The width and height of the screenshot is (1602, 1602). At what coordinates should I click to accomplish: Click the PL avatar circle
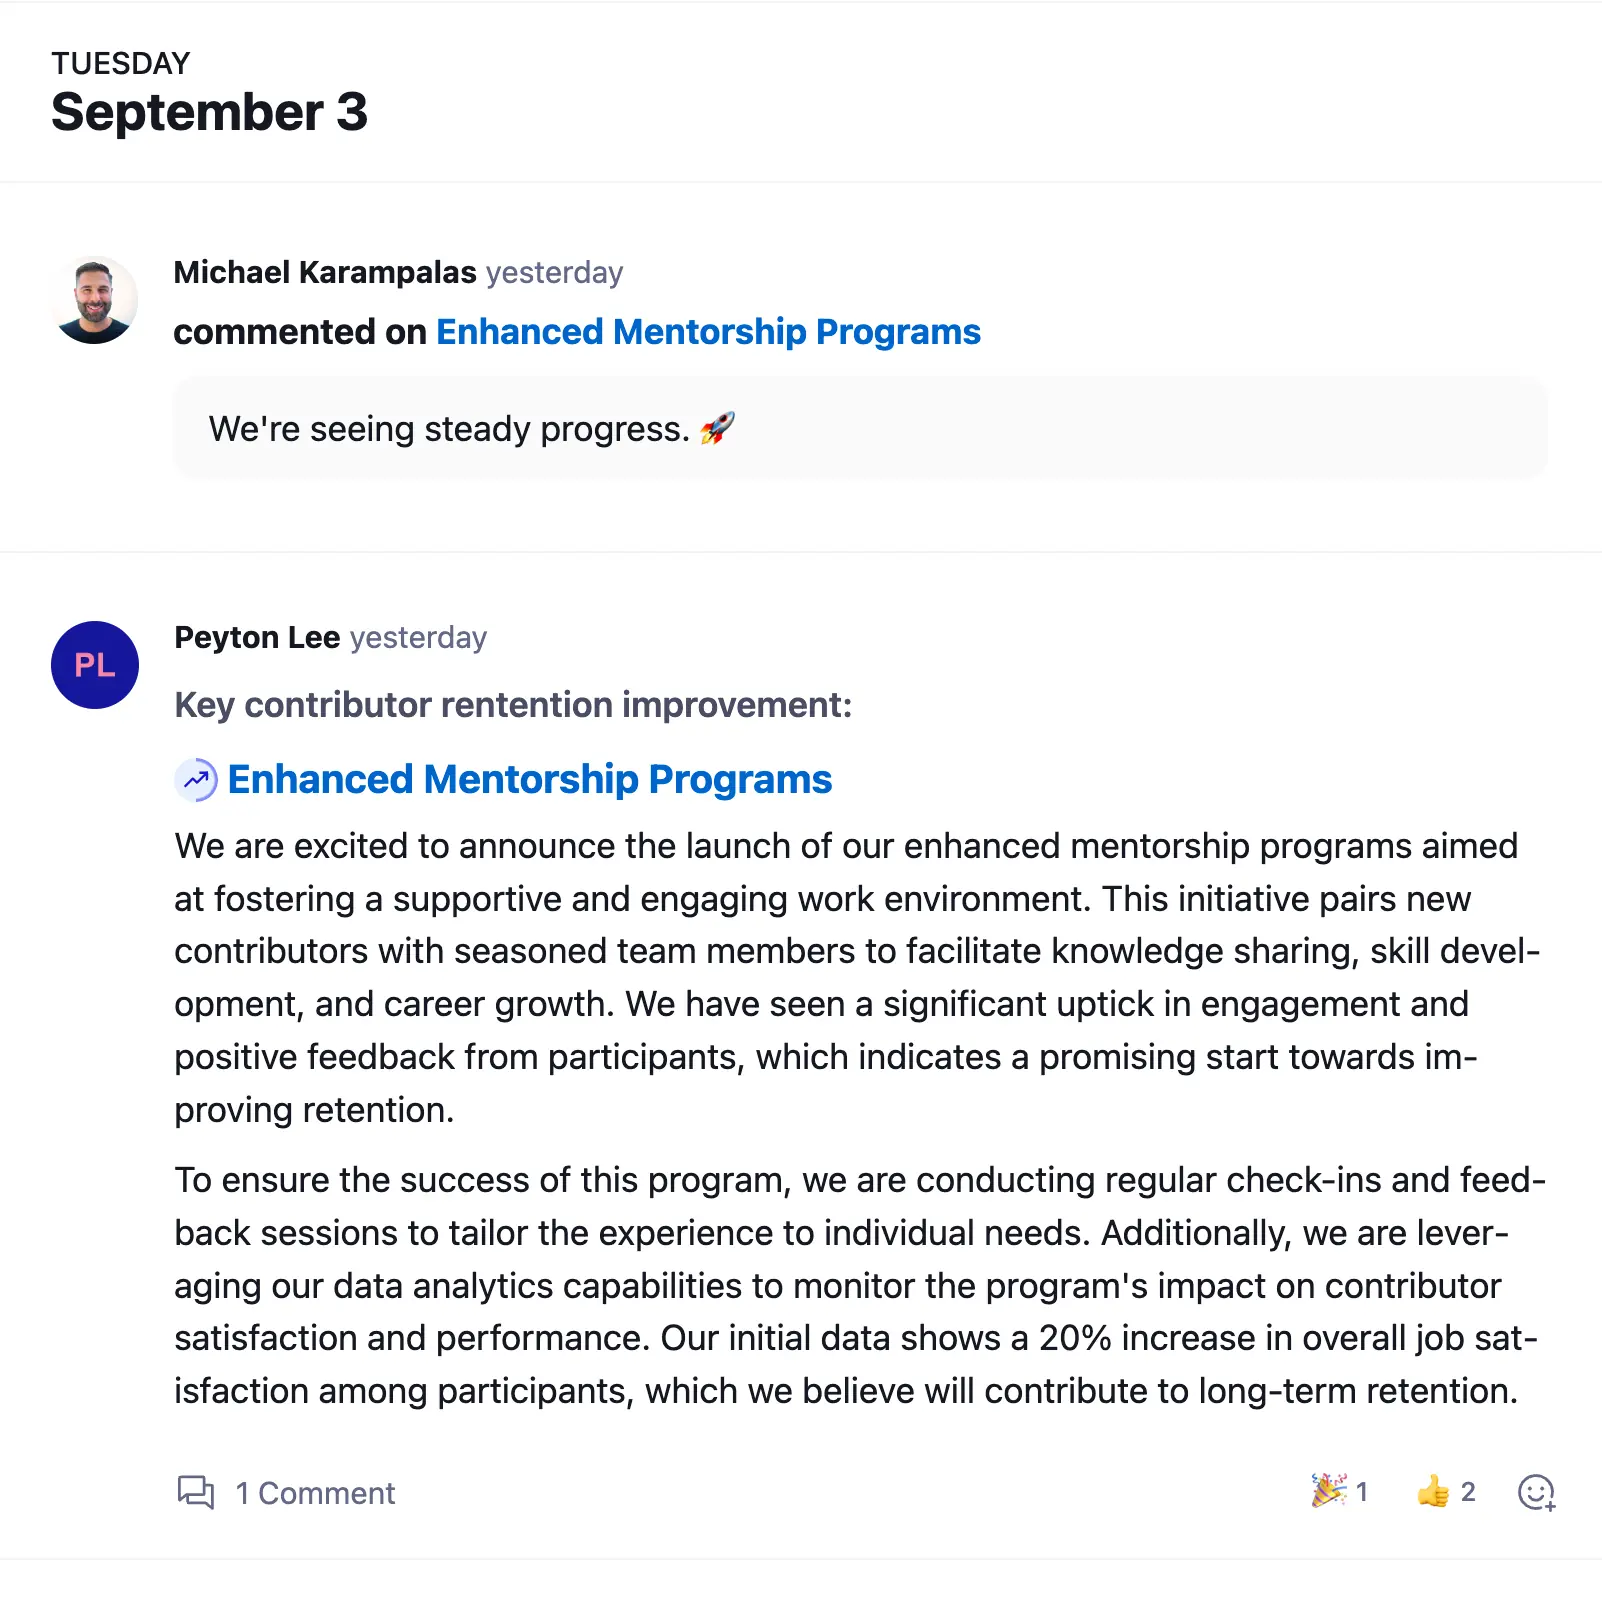[x=95, y=665]
